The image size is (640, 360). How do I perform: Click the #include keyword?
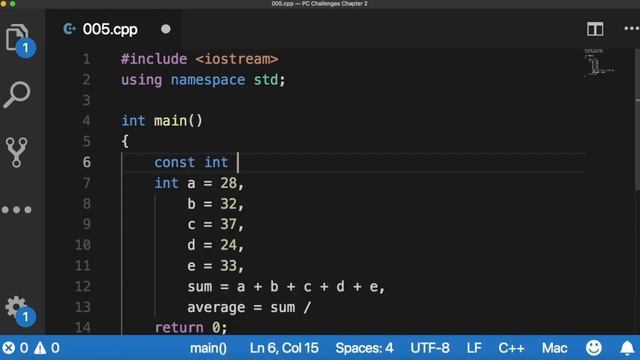pos(154,59)
